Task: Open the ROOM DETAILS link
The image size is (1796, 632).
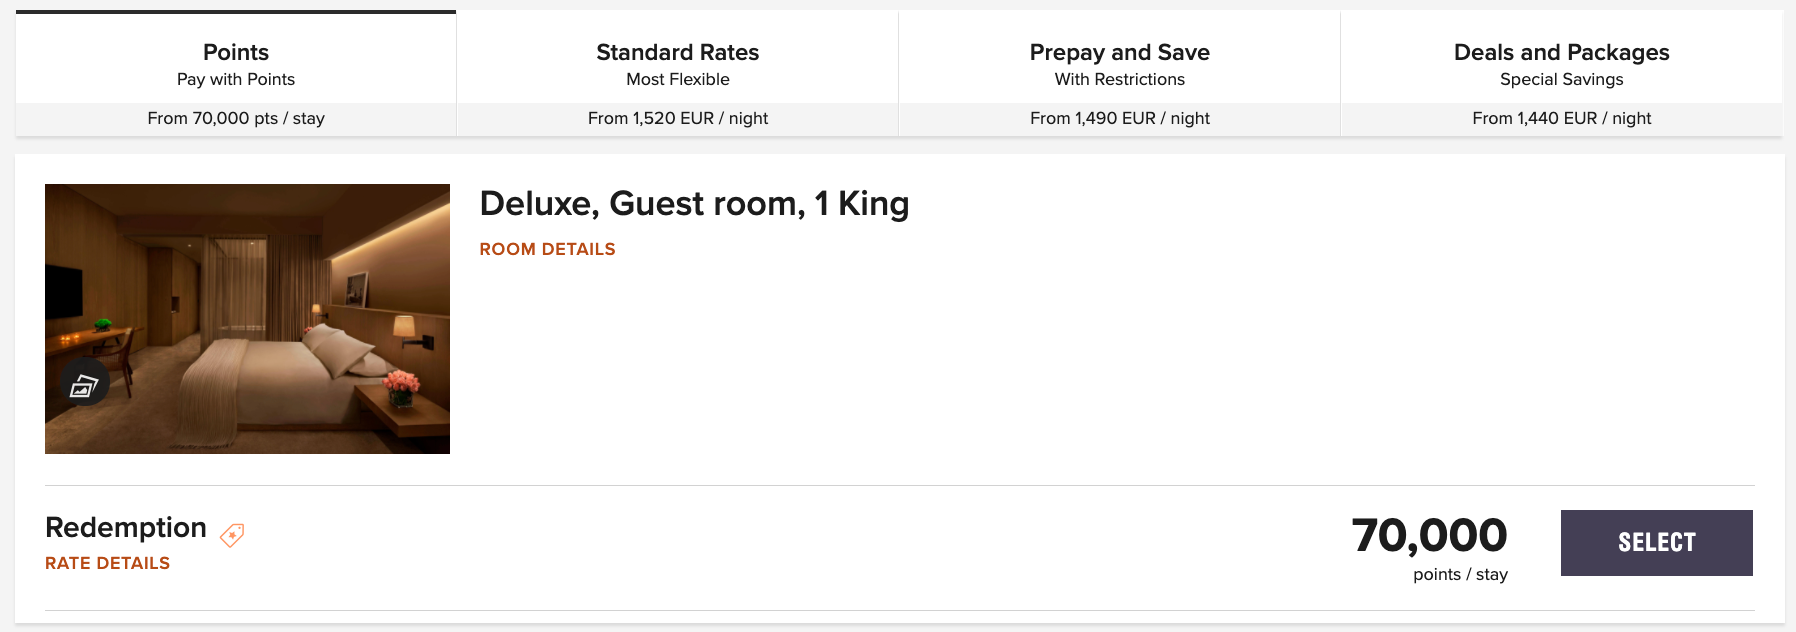Action: click(547, 249)
